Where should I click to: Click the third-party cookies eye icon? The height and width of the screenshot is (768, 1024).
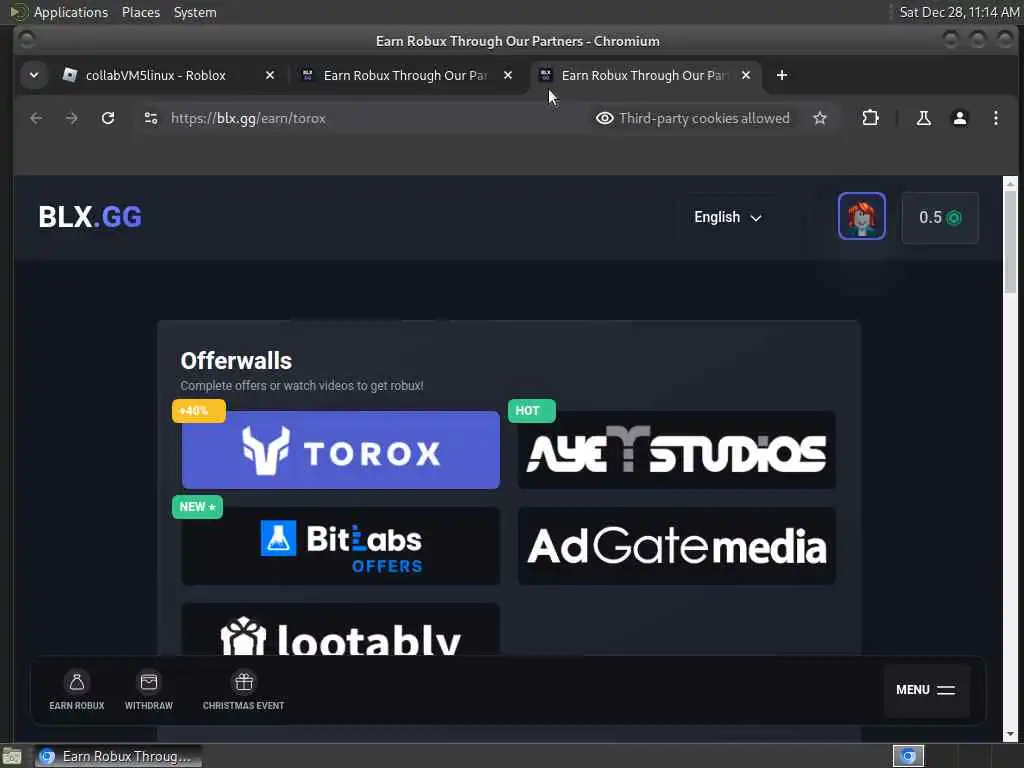coord(604,118)
